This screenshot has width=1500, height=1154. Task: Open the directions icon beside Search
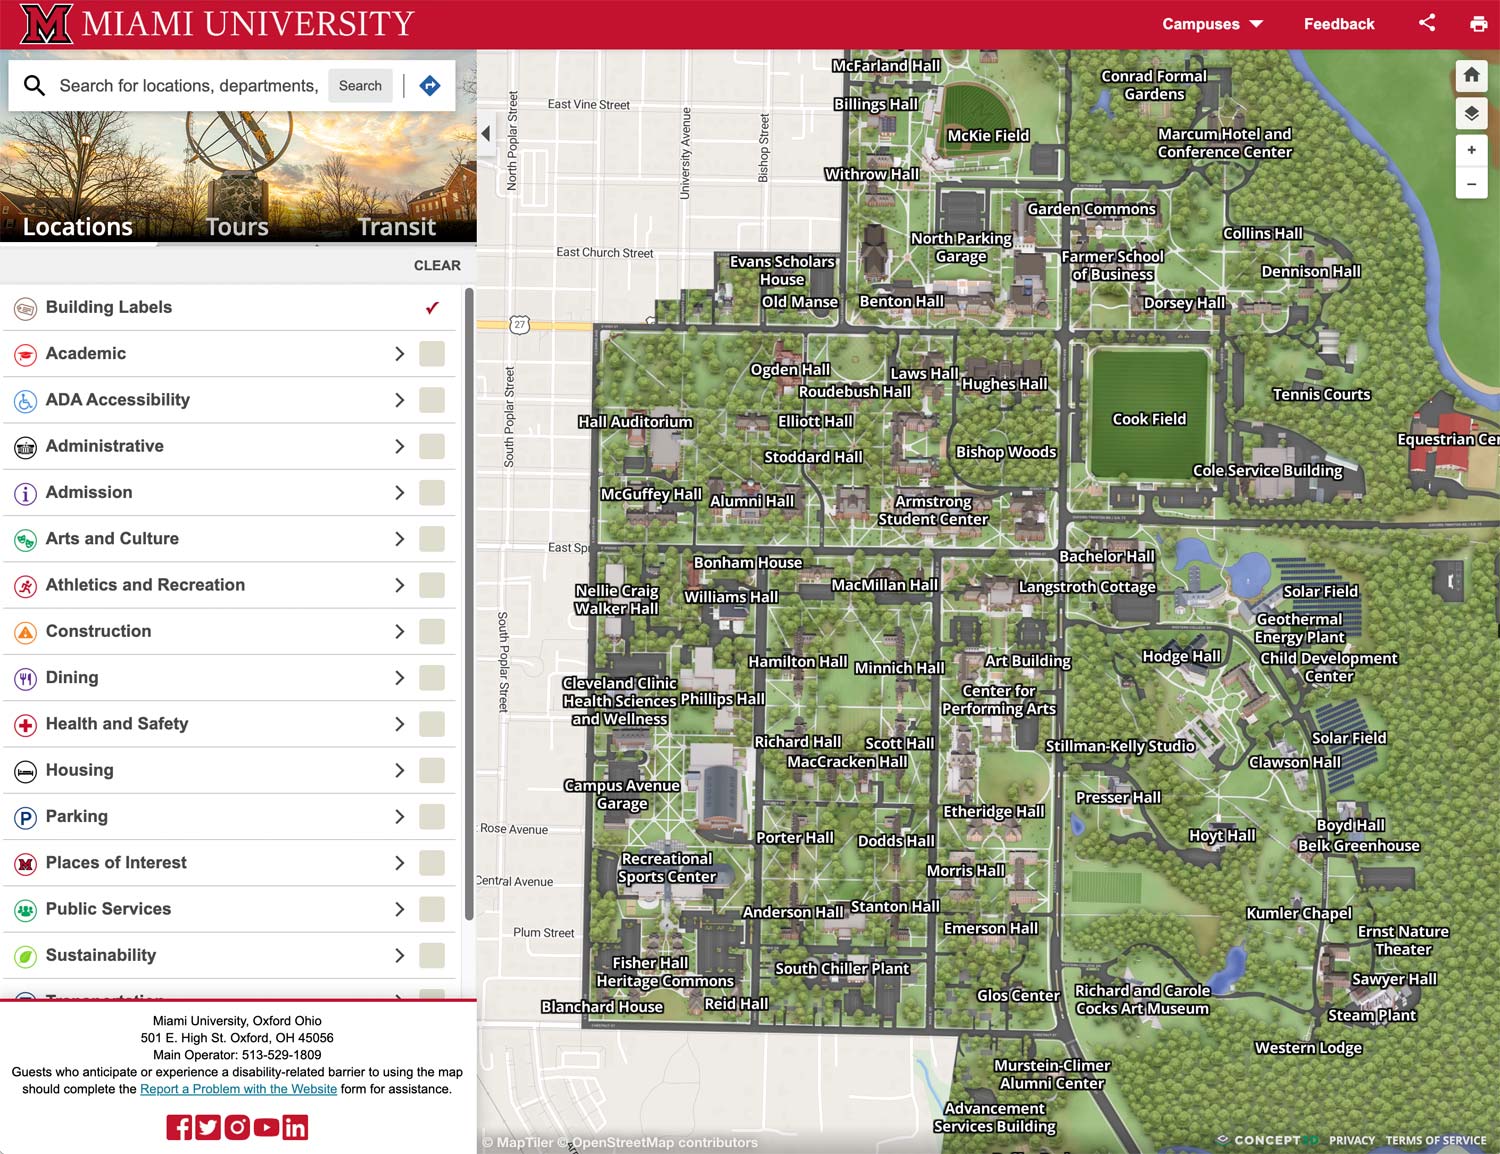(x=430, y=85)
